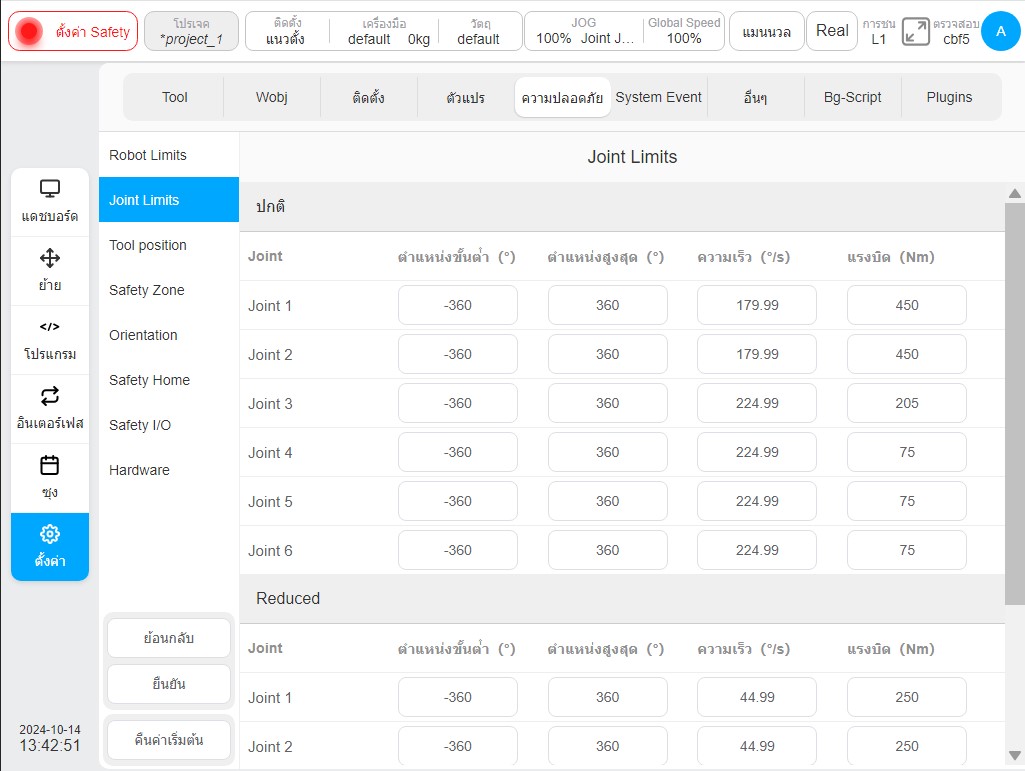This screenshot has width=1025, height=771.
Task: Edit Joint 3 speed 224.99 field
Action: (757, 403)
